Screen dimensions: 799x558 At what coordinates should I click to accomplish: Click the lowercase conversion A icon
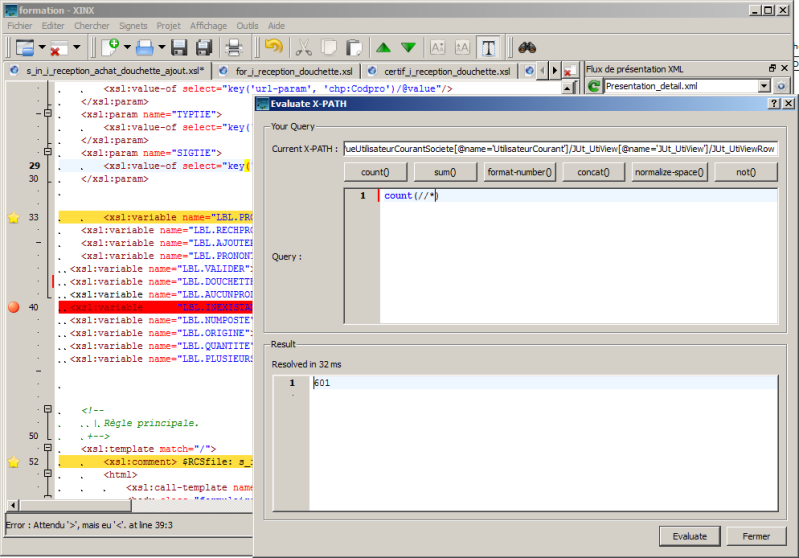pos(462,48)
